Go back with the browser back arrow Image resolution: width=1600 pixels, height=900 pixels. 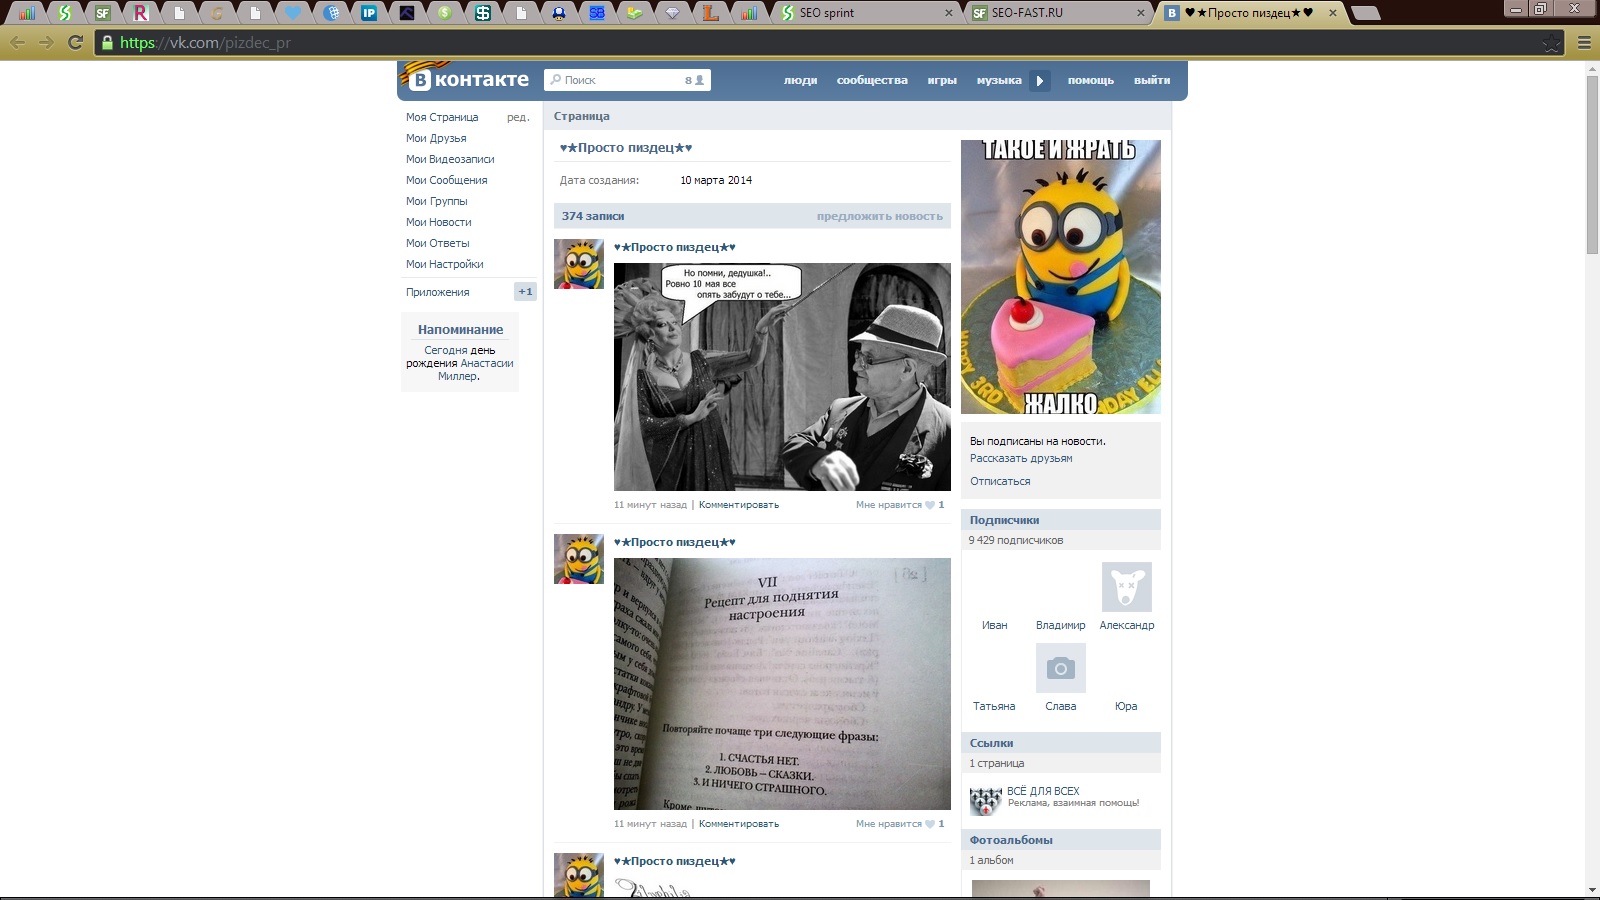coord(18,42)
